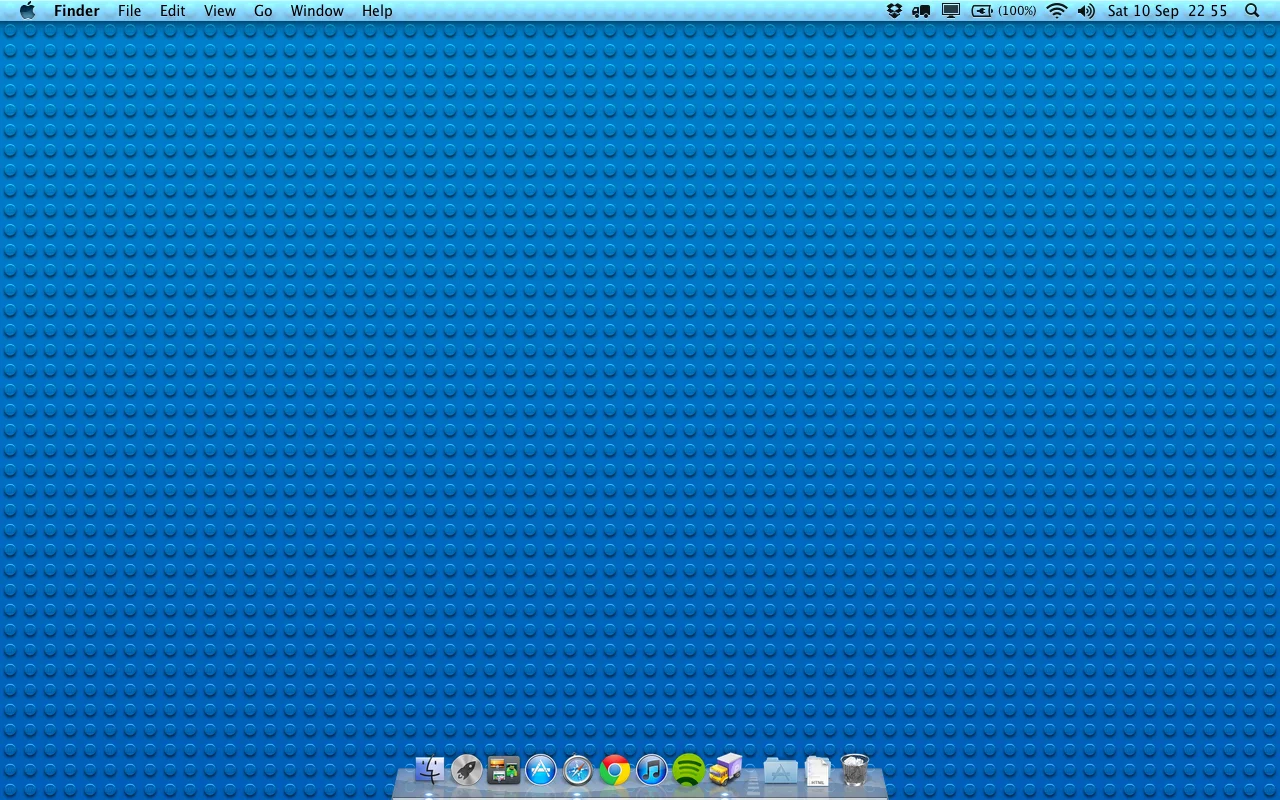Launch iTunes from the Dock
This screenshot has width=1280, height=800.
pos(652,770)
